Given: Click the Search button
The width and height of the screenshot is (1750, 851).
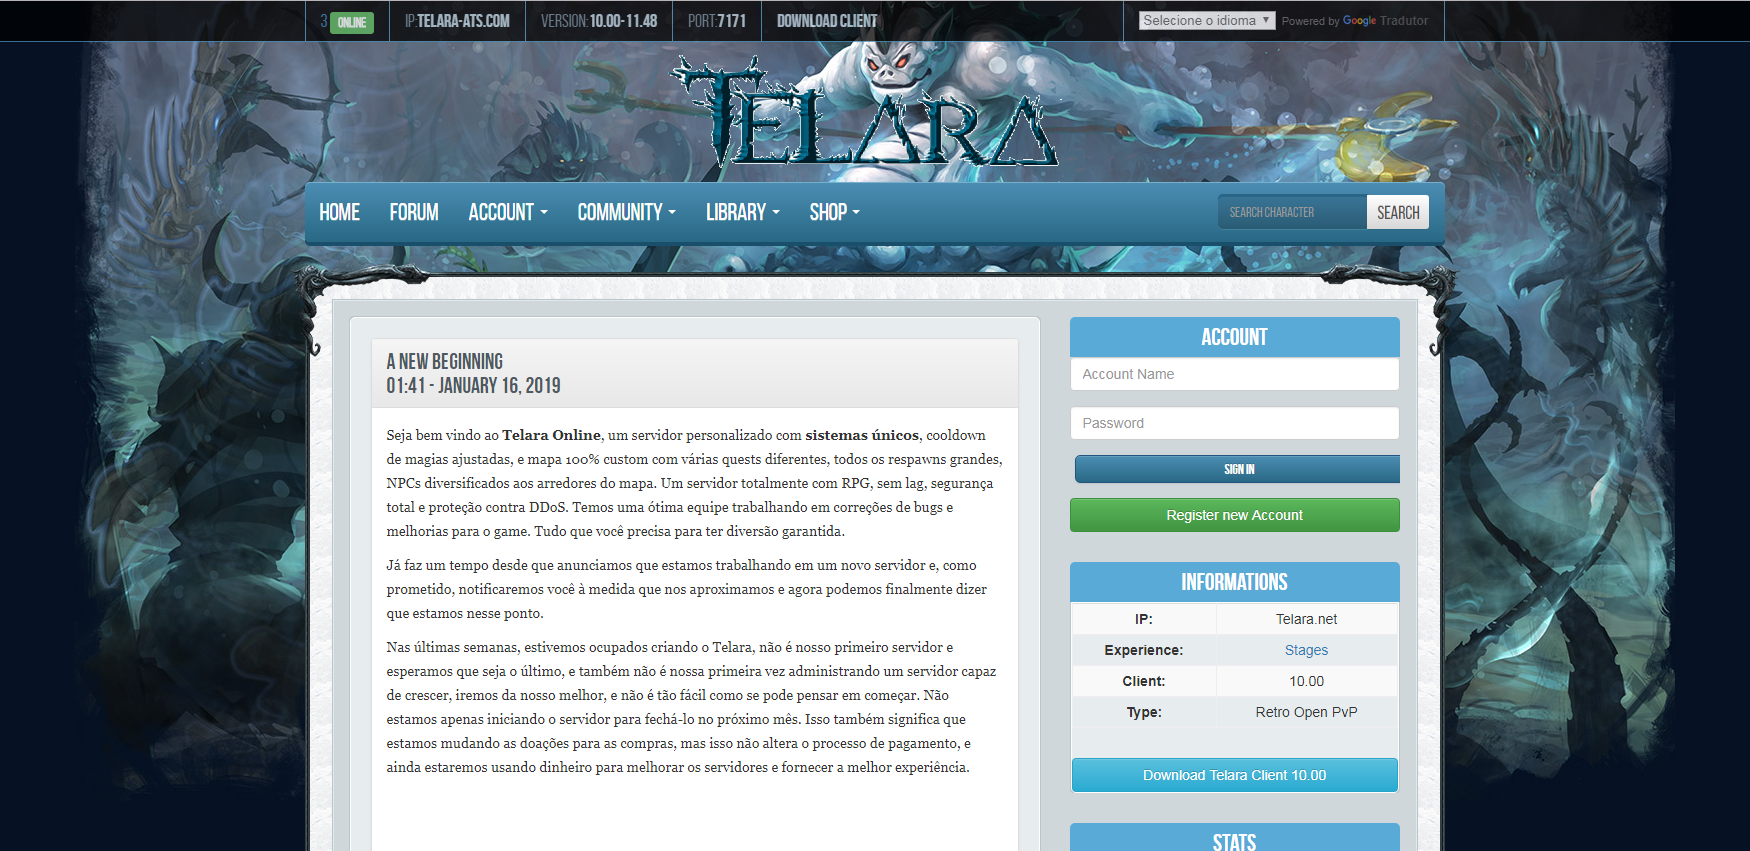Looking at the screenshot, I should (1398, 212).
